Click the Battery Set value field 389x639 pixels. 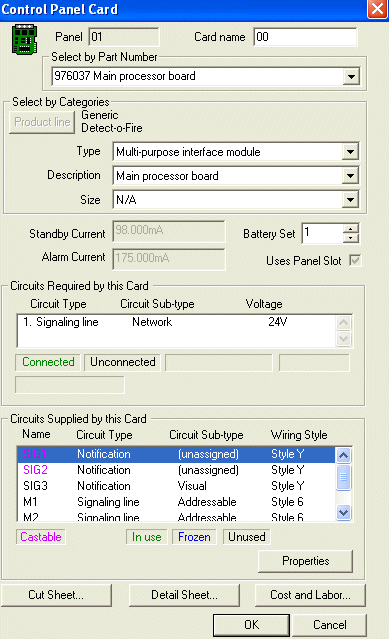click(x=322, y=233)
